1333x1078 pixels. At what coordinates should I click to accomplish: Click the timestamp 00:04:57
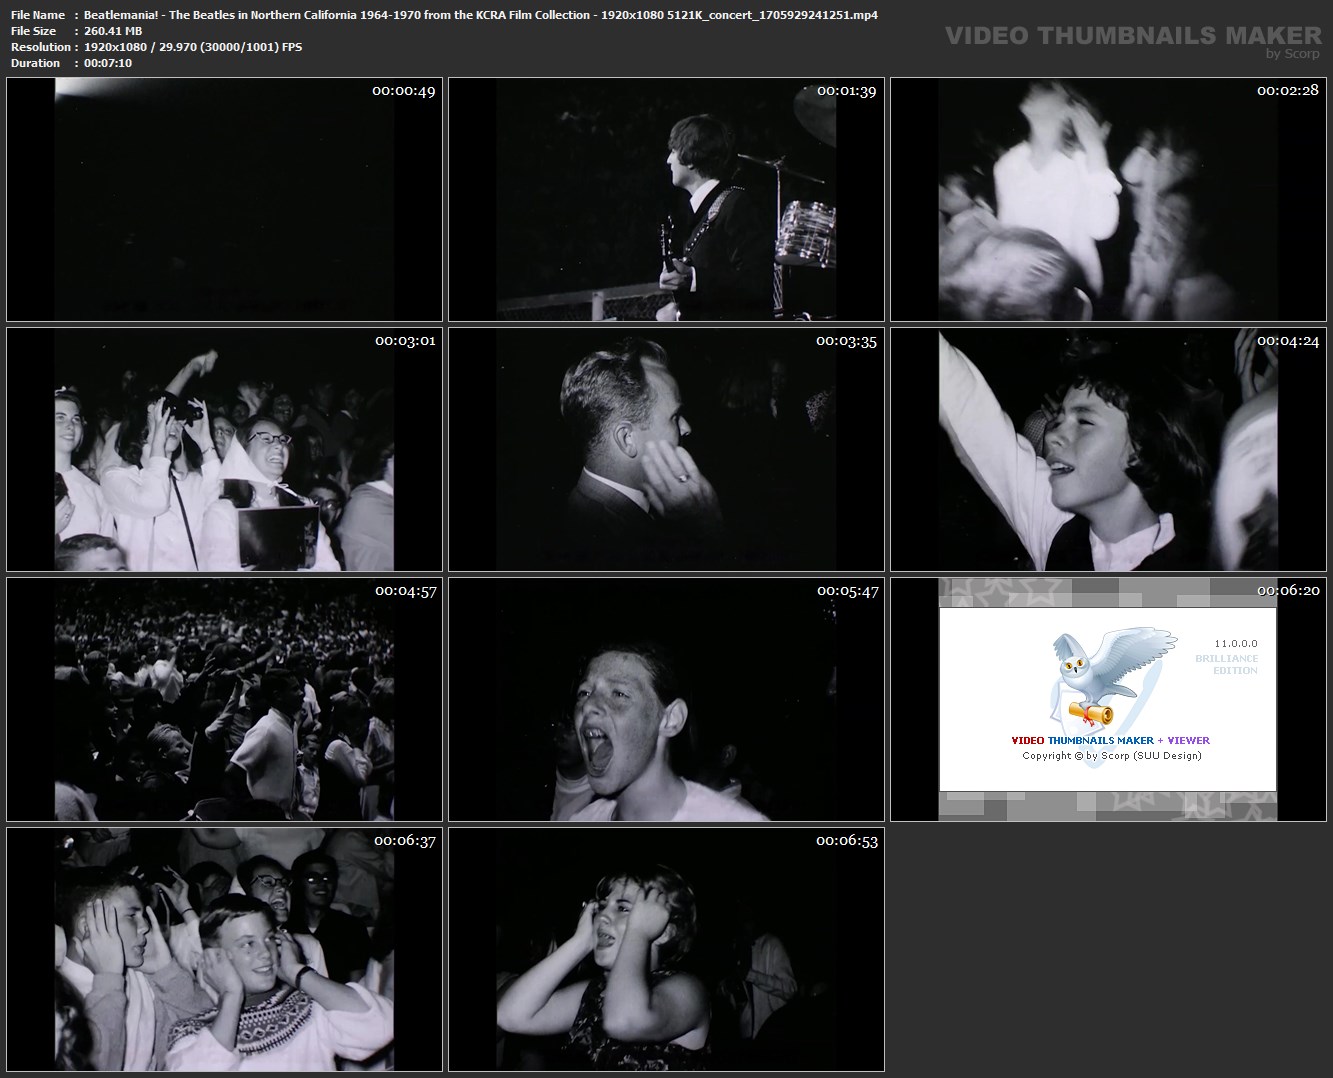coord(405,591)
